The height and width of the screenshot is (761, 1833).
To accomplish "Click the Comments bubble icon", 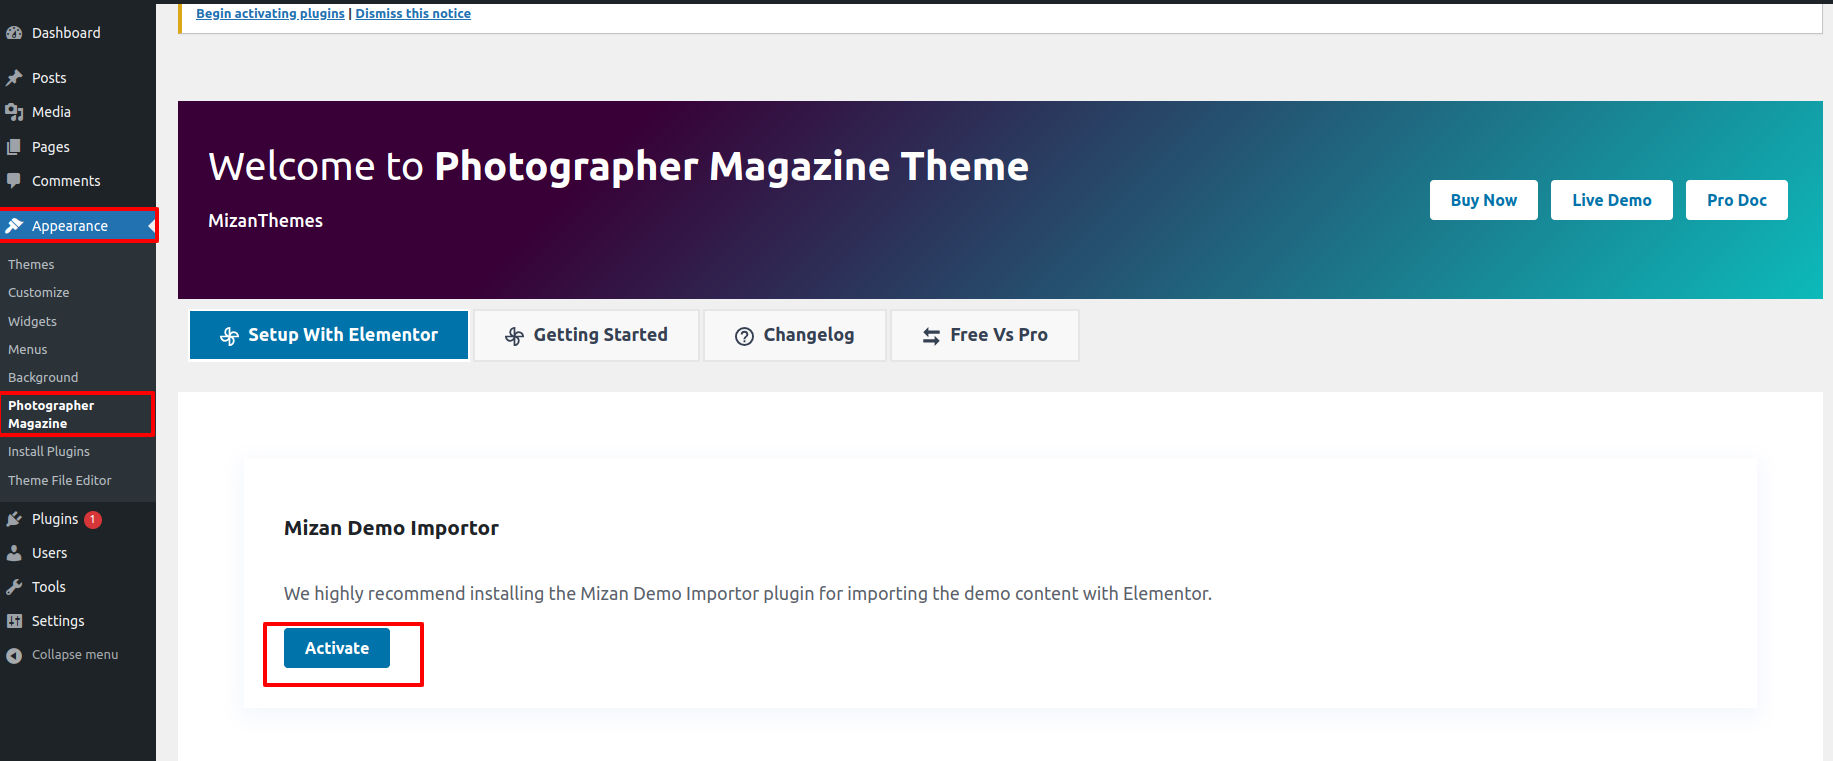I will (14, 181).
